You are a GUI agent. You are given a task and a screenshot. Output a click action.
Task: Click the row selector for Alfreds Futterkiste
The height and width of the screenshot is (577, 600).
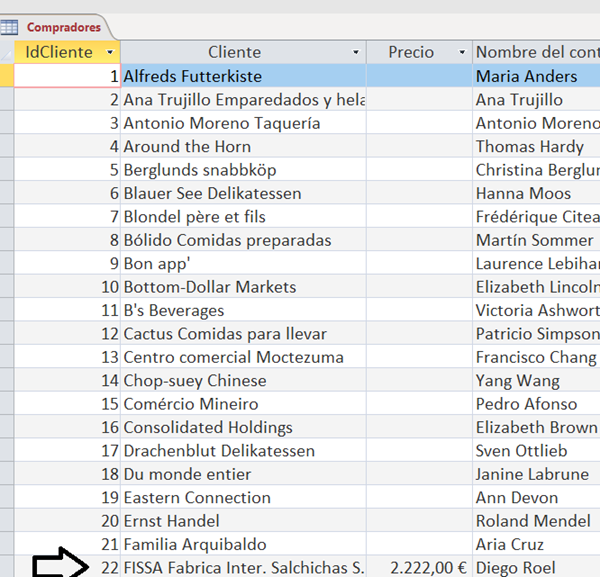(x=7, y=76)
